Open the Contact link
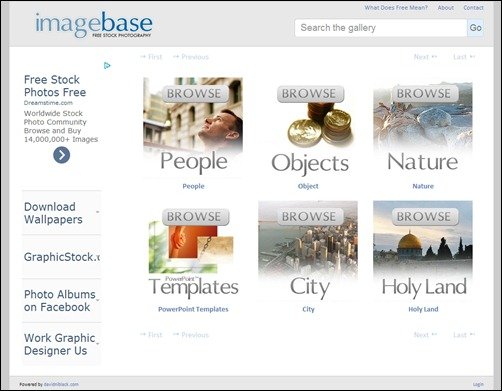Image resolution: width=502 pixels, height=391 pixels. [x=473, y=8]
